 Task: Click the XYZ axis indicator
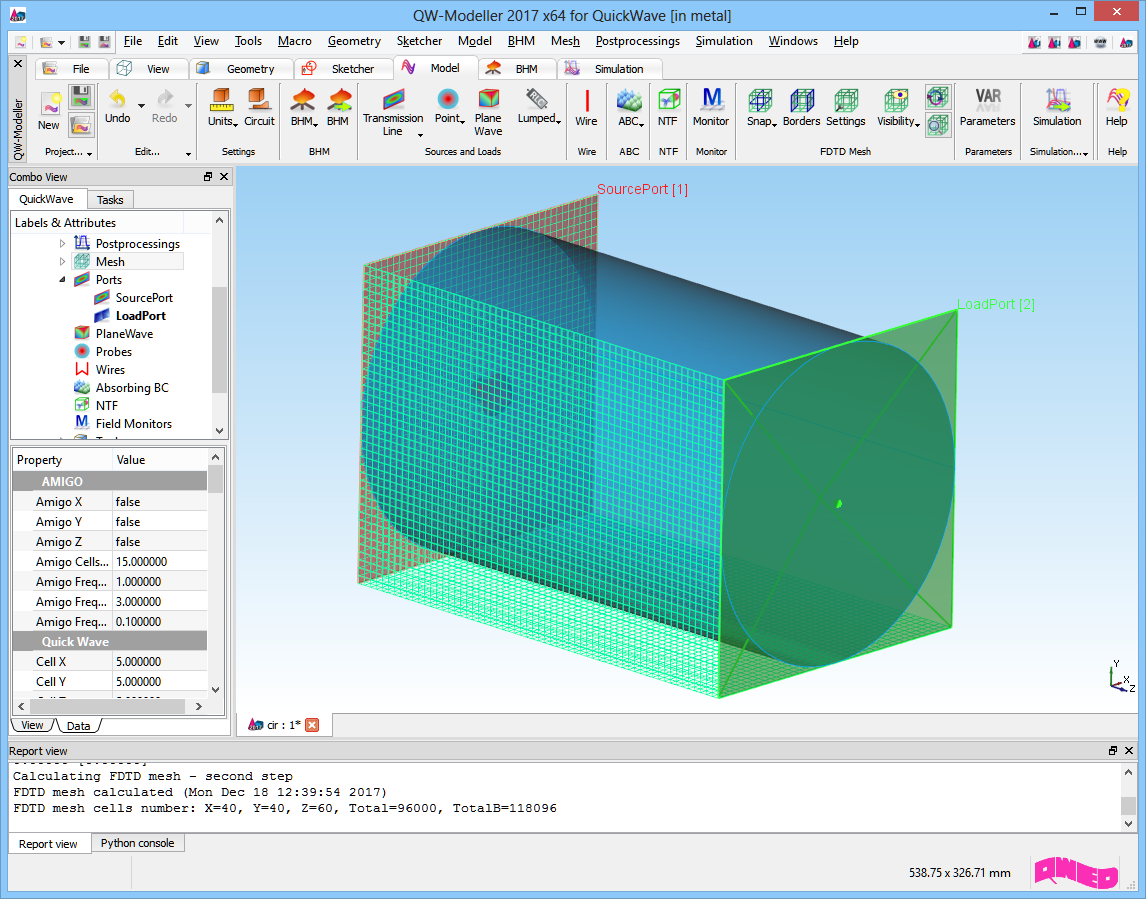tap(1122, 675)
